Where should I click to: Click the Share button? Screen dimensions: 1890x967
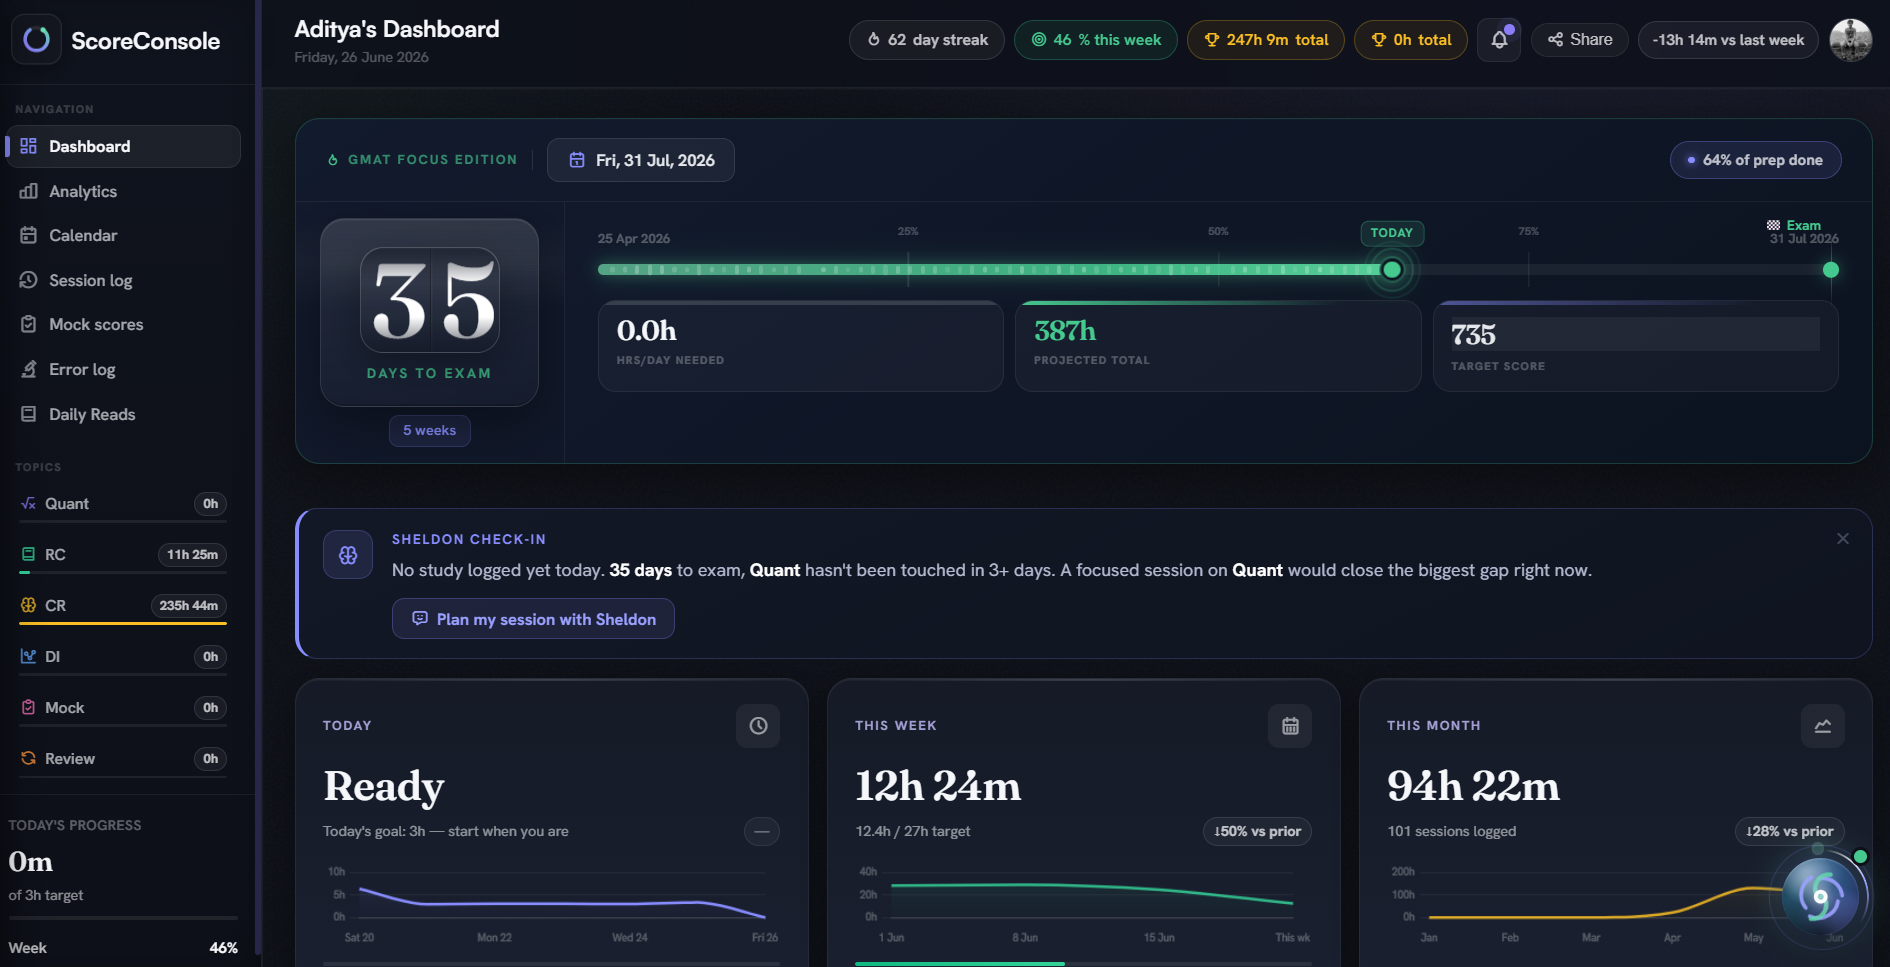click(x=1580, y=40)
